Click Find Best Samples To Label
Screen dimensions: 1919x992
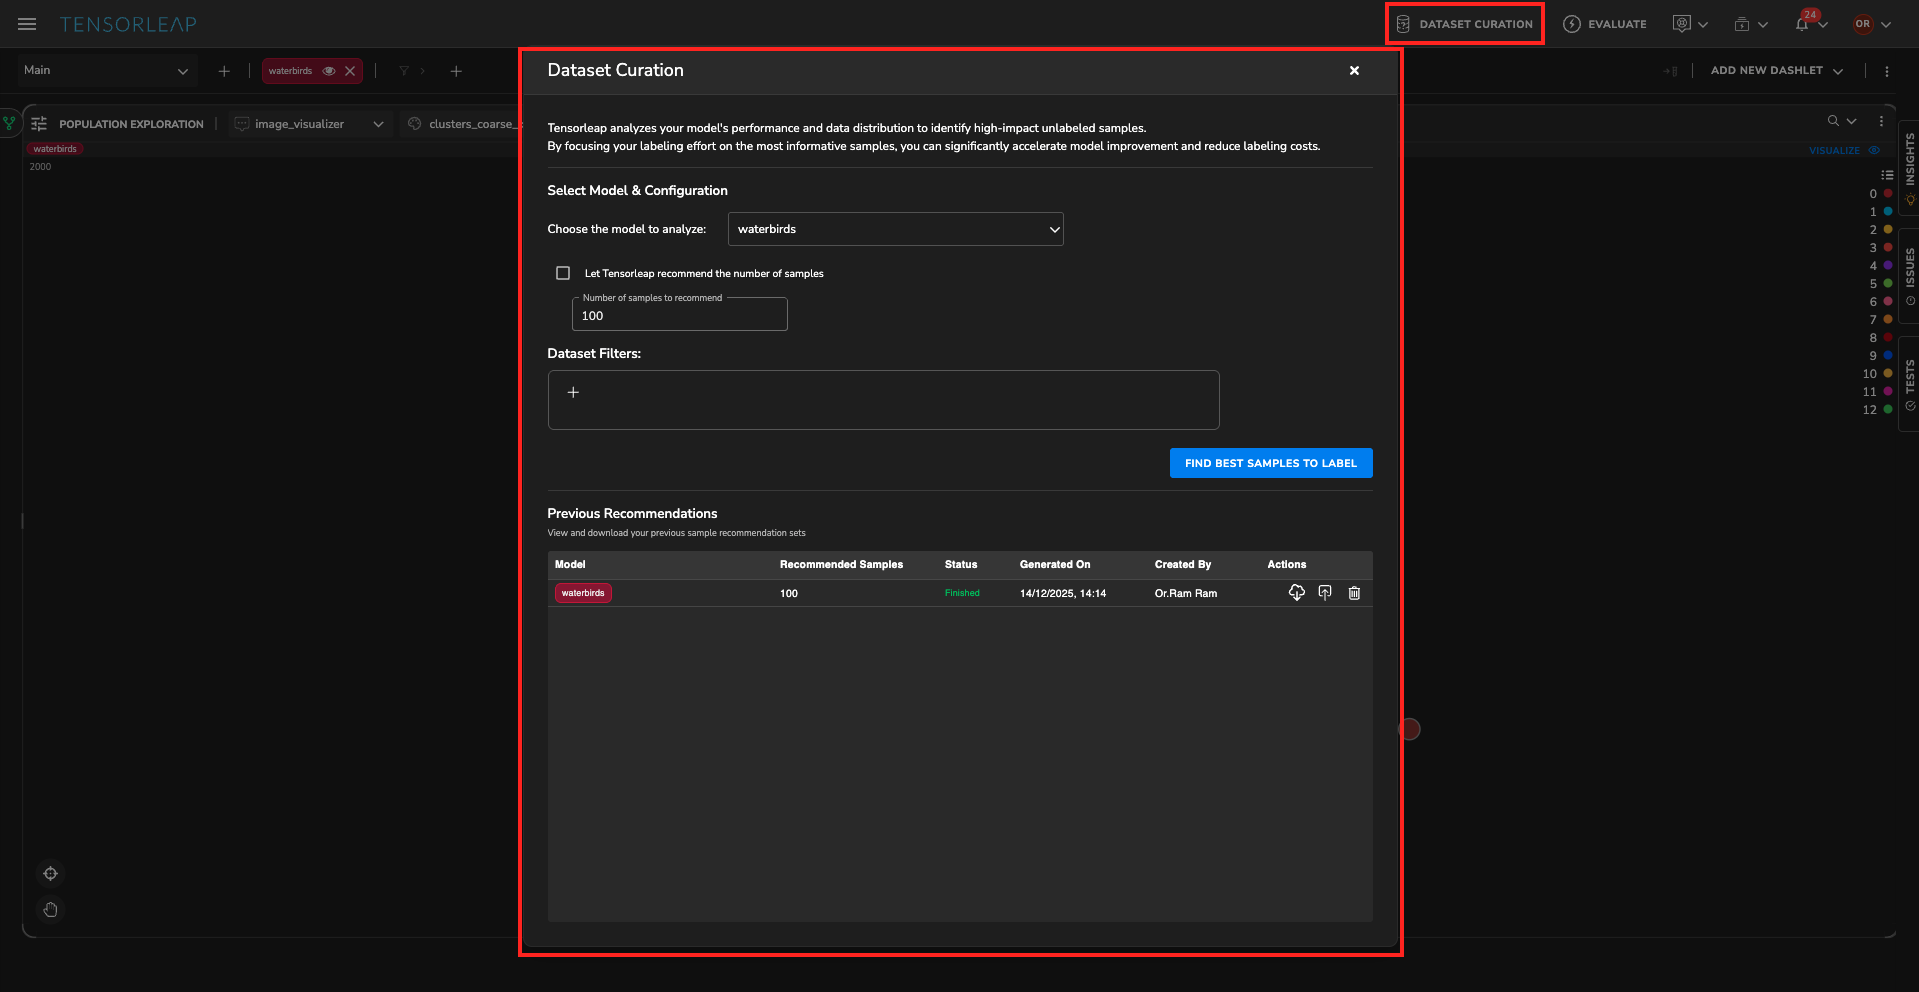[1270, 463]
